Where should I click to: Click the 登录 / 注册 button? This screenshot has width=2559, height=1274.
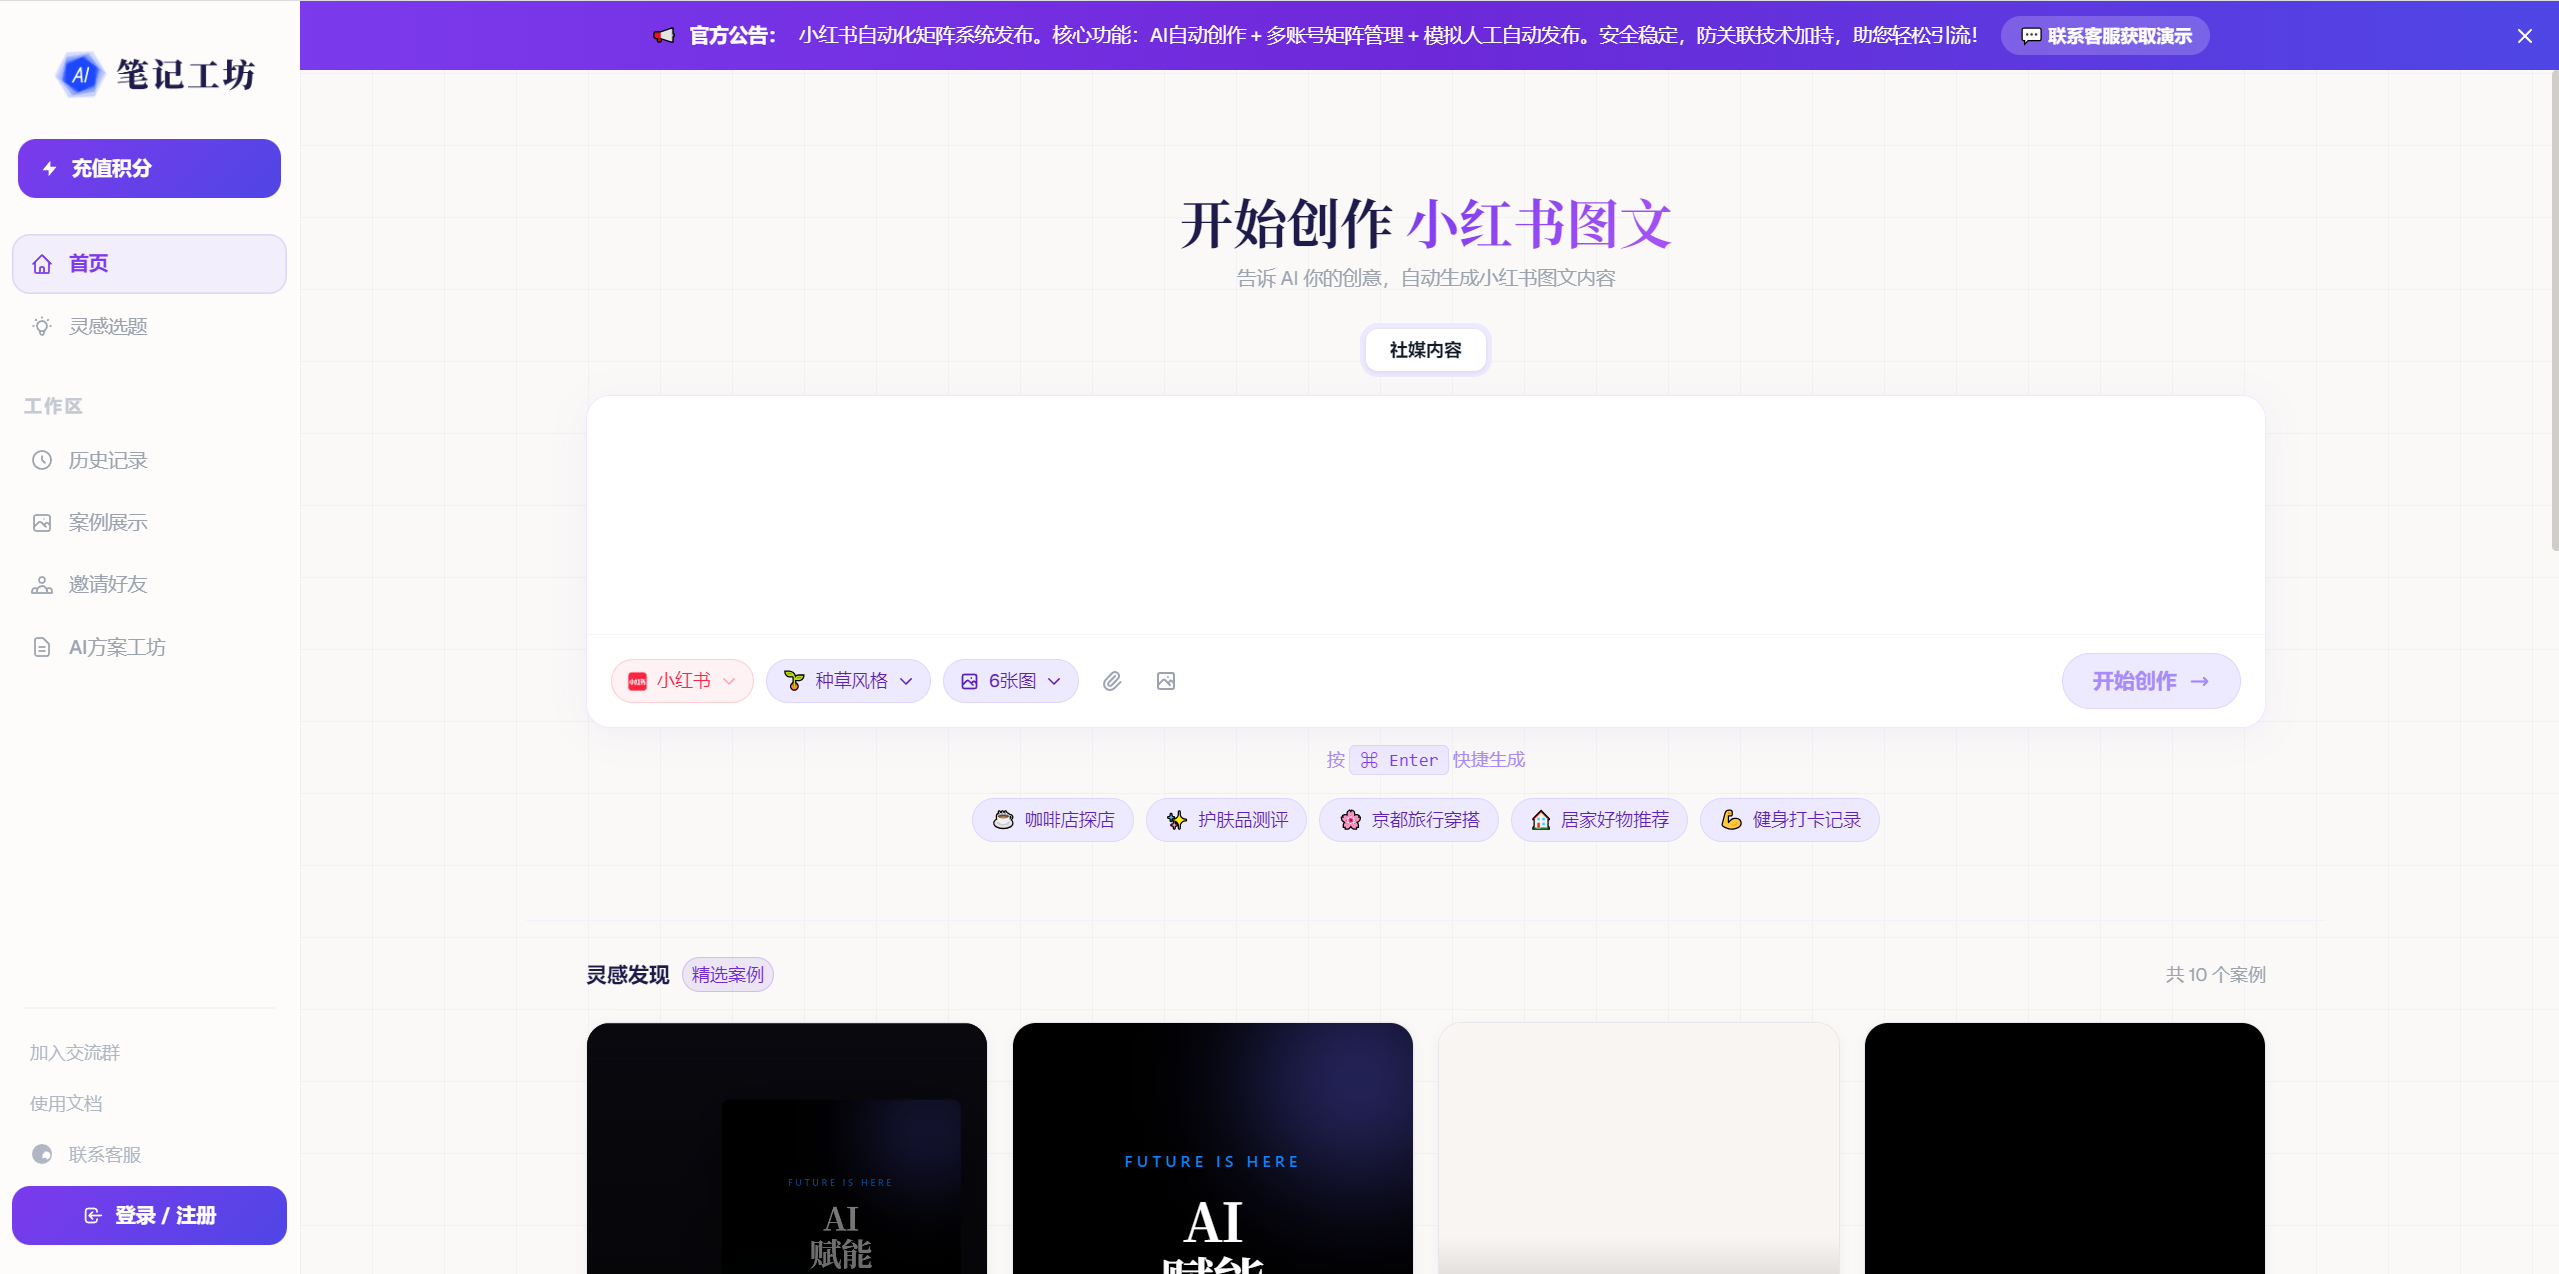click(149, 1216)
